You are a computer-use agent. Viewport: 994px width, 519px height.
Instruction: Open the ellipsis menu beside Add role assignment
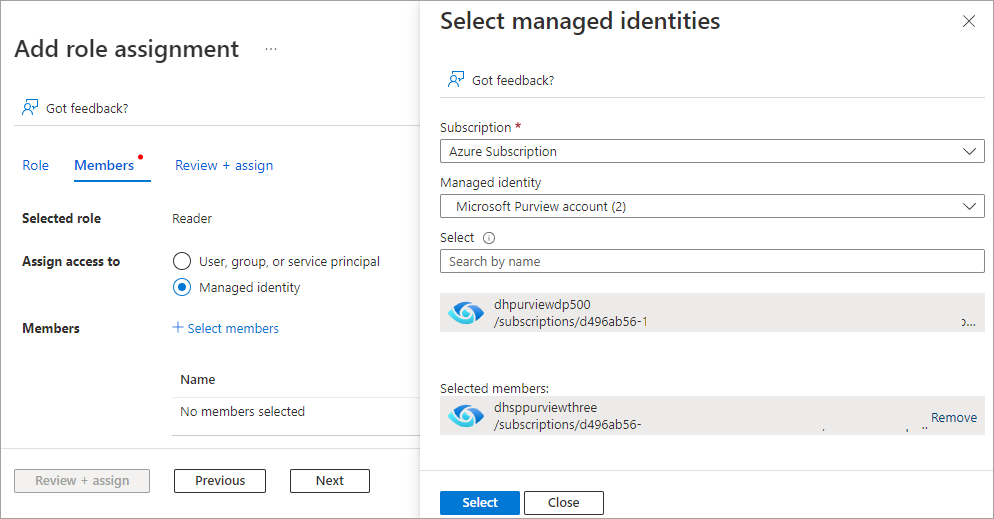pos(271,49)
